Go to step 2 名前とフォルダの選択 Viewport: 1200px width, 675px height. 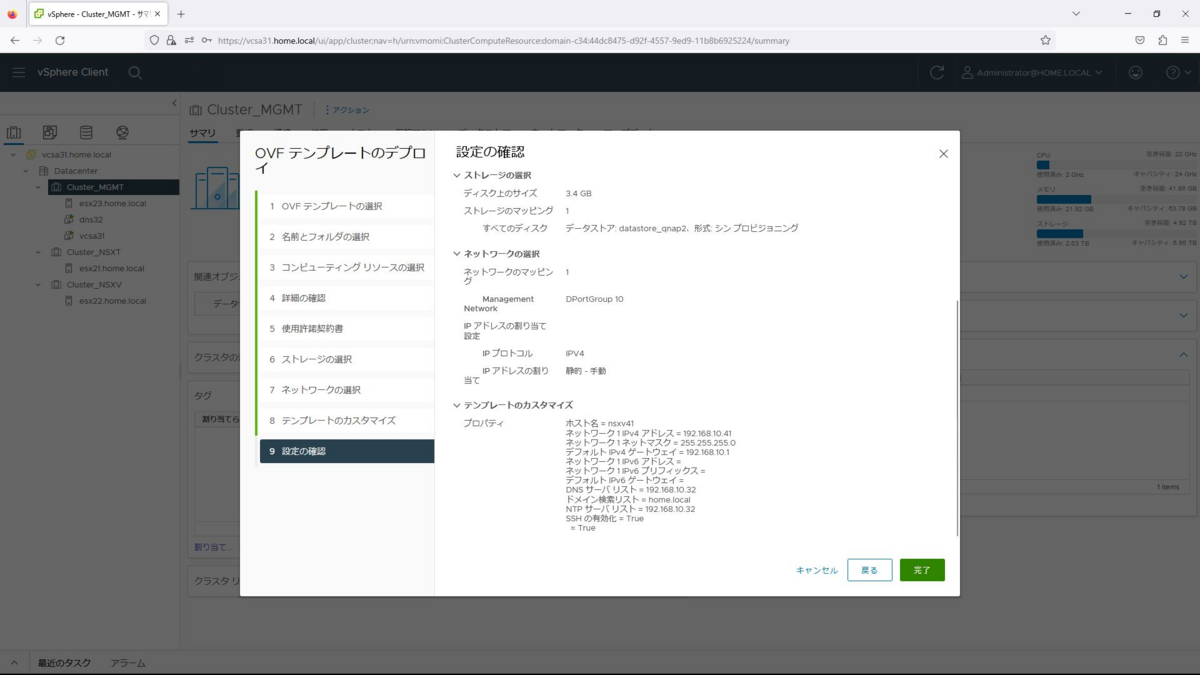[345, 237]
